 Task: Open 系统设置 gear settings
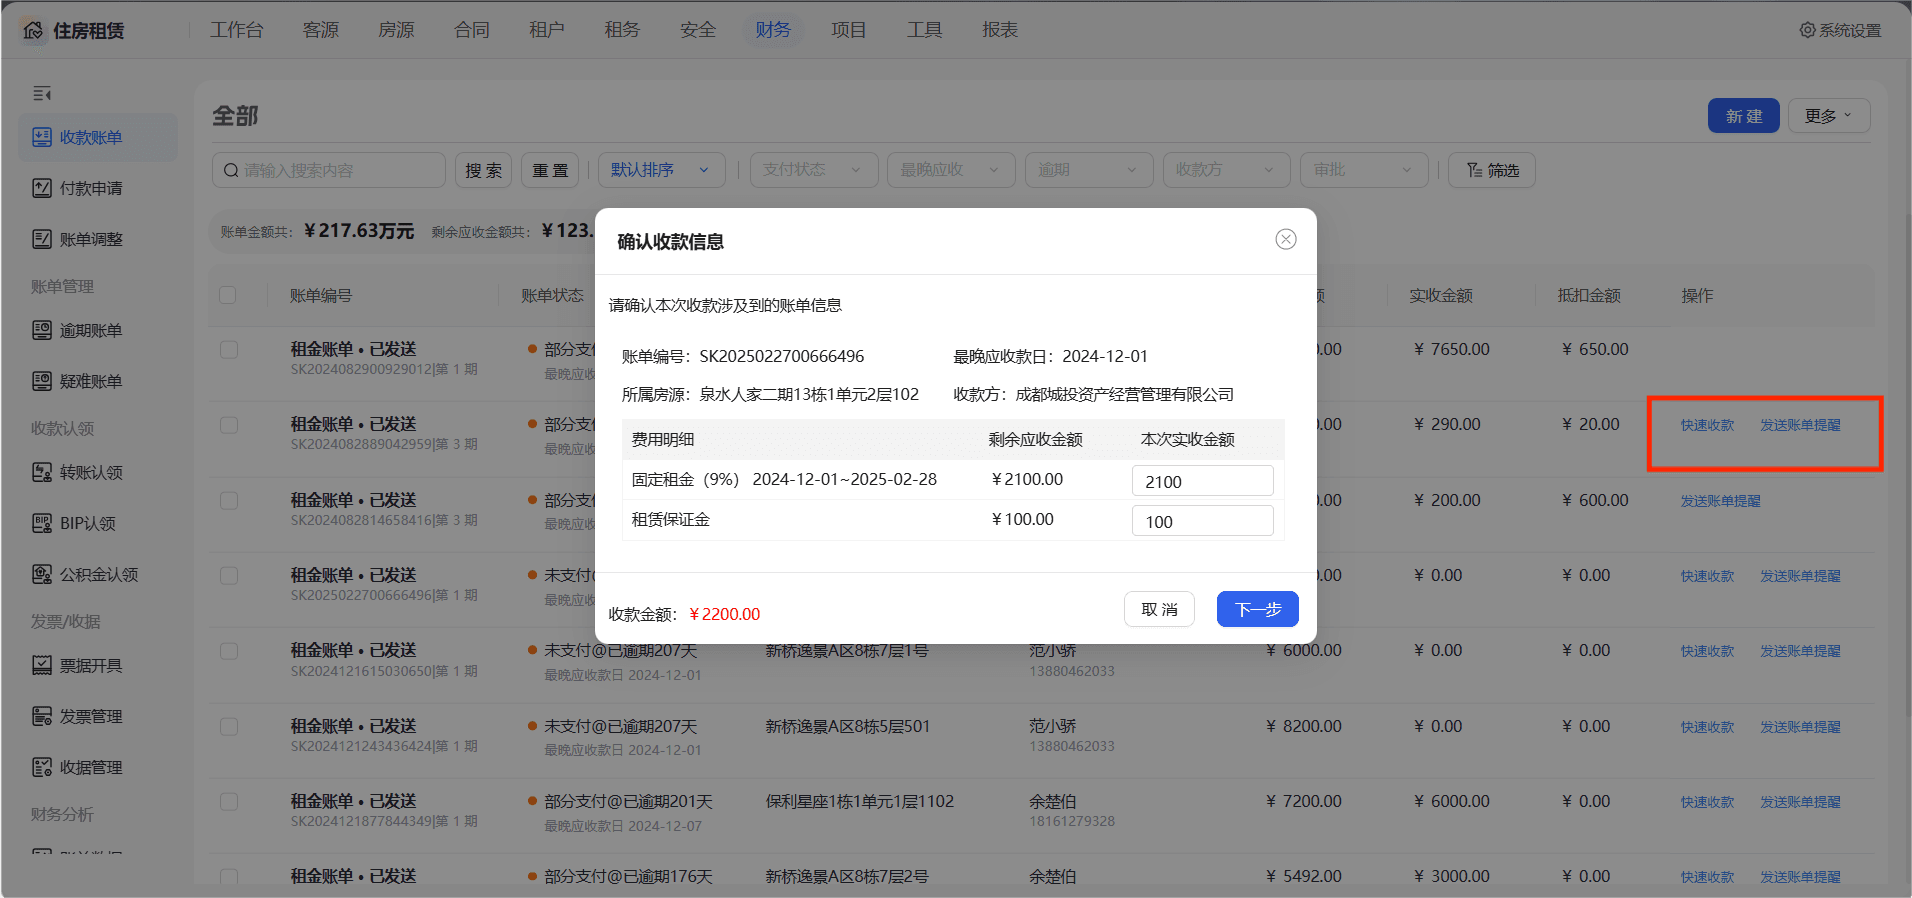click(1840, 30)
